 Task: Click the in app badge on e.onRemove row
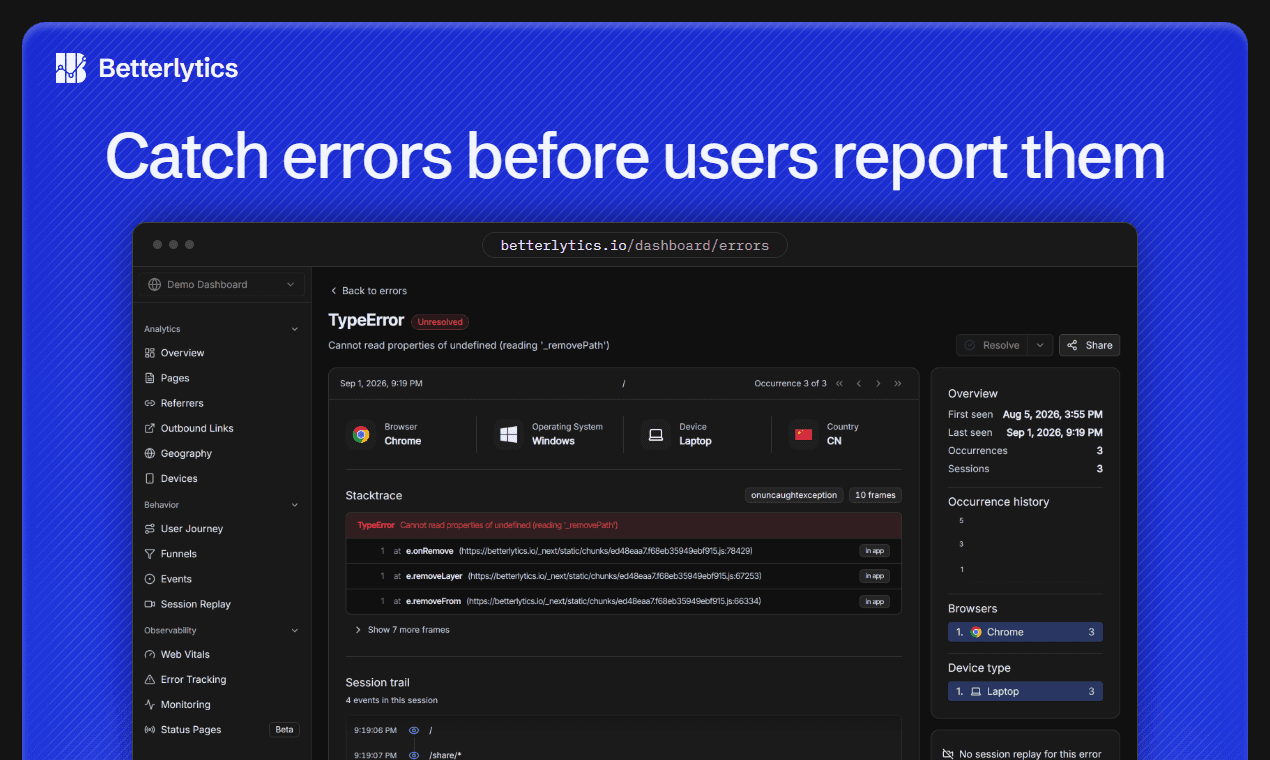pos(874,551)
